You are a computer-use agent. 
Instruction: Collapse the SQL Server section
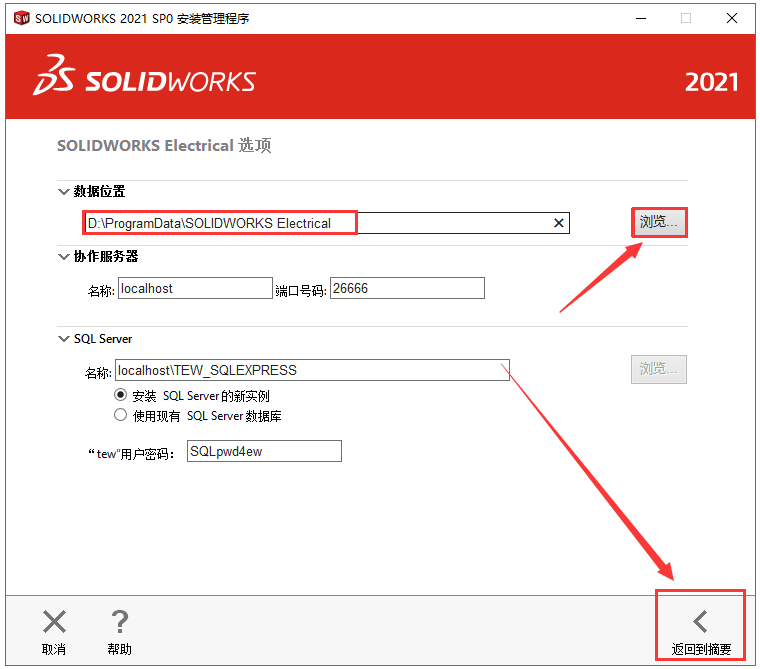(x=63, y=338)
